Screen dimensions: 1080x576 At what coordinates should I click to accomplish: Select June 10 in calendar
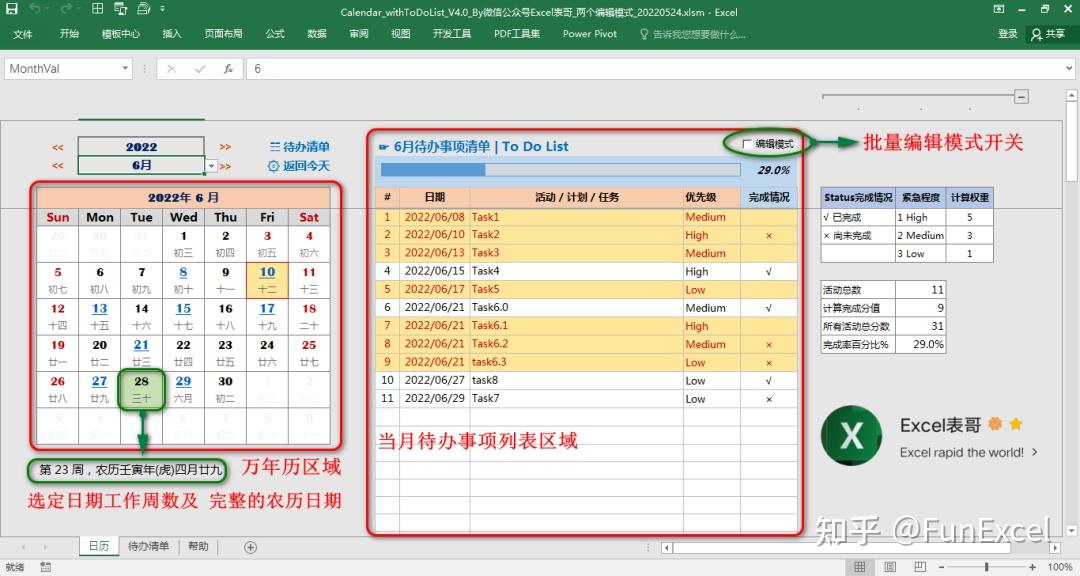click(267, 280)
